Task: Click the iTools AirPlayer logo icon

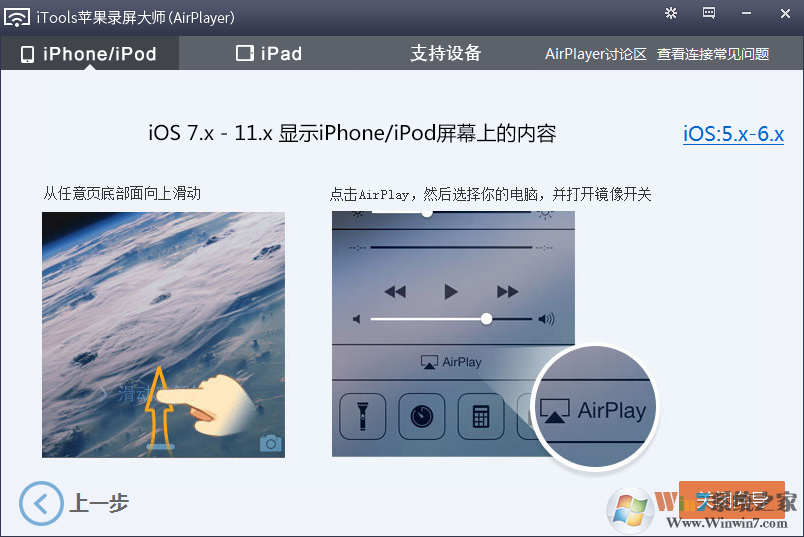Action: (x=16, y=17)
